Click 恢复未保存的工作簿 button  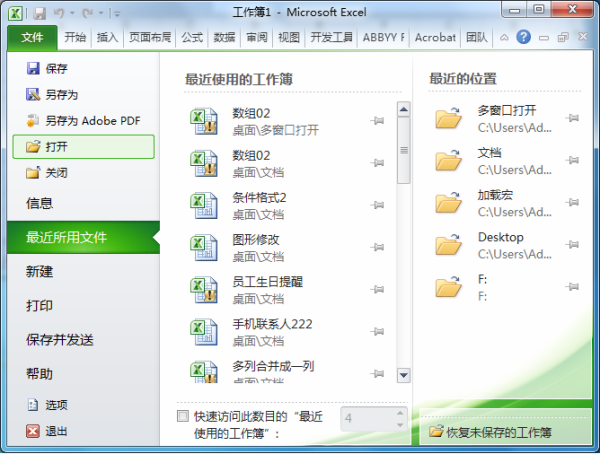point(505,432)
